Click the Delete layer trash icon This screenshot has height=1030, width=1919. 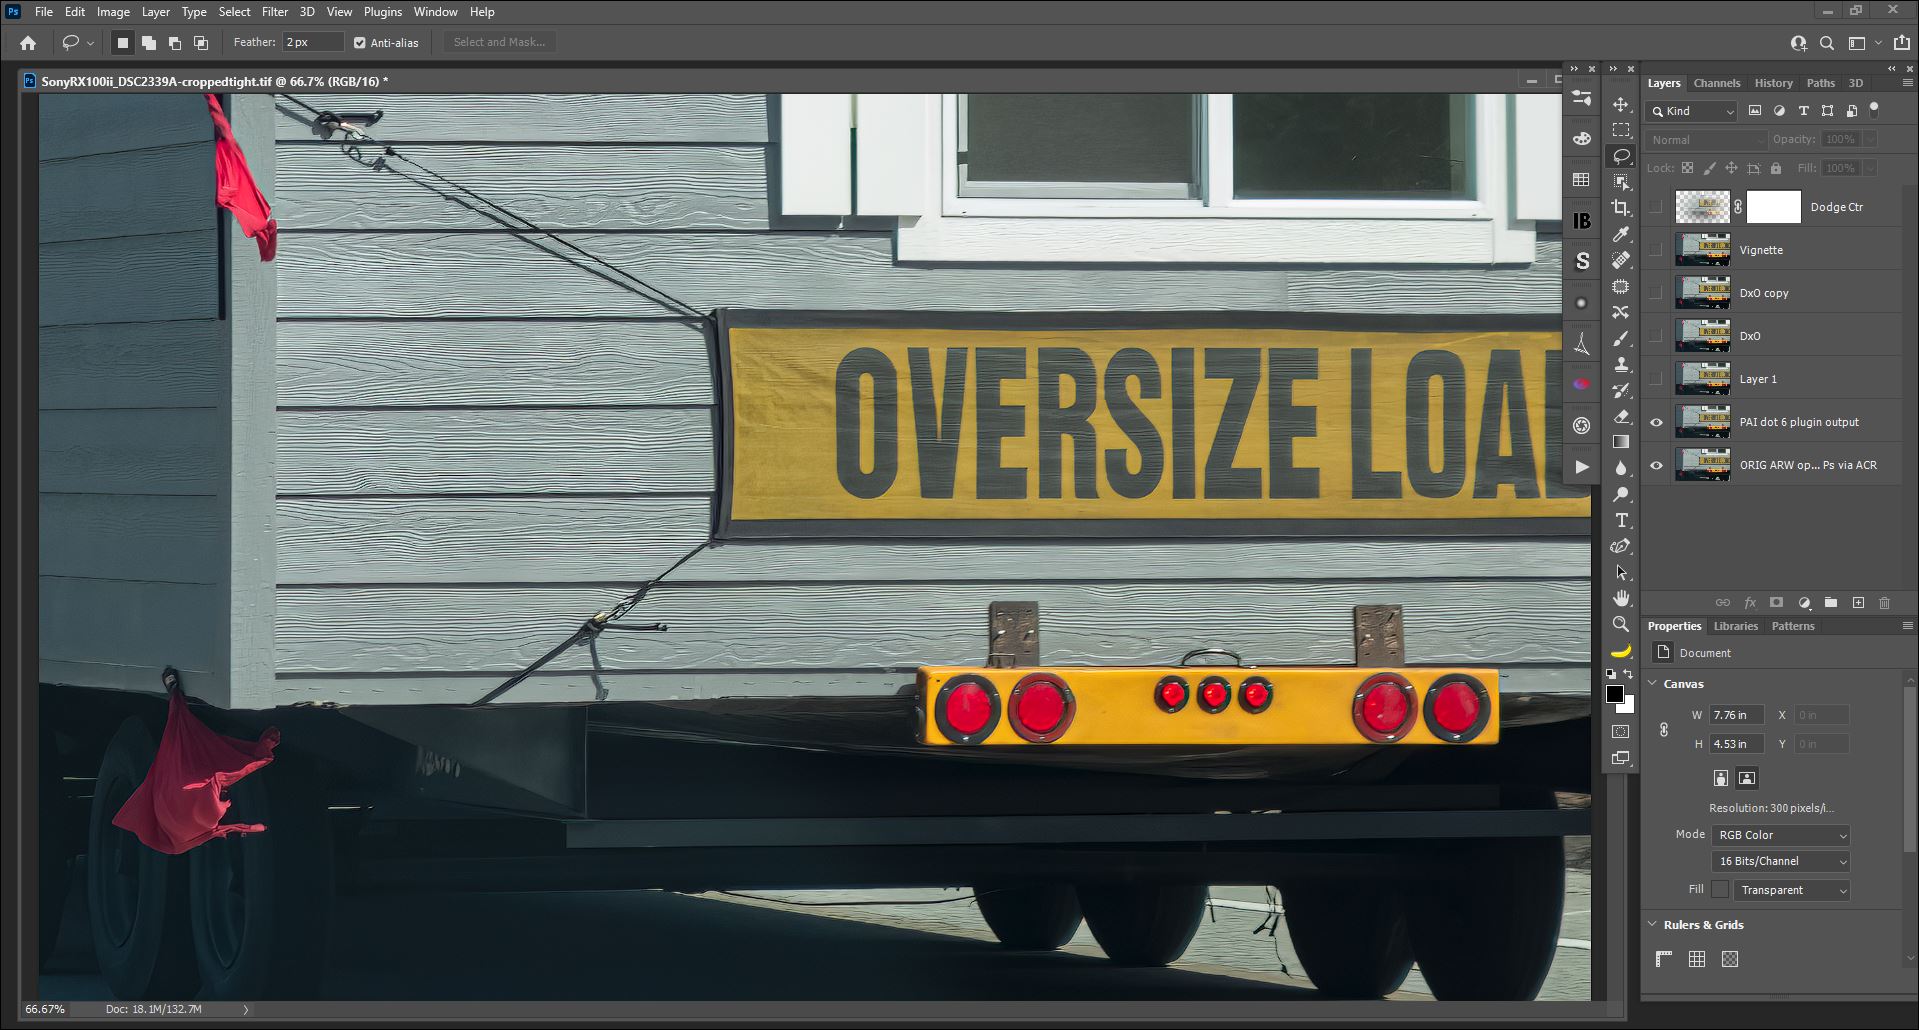coord(1884,603)
